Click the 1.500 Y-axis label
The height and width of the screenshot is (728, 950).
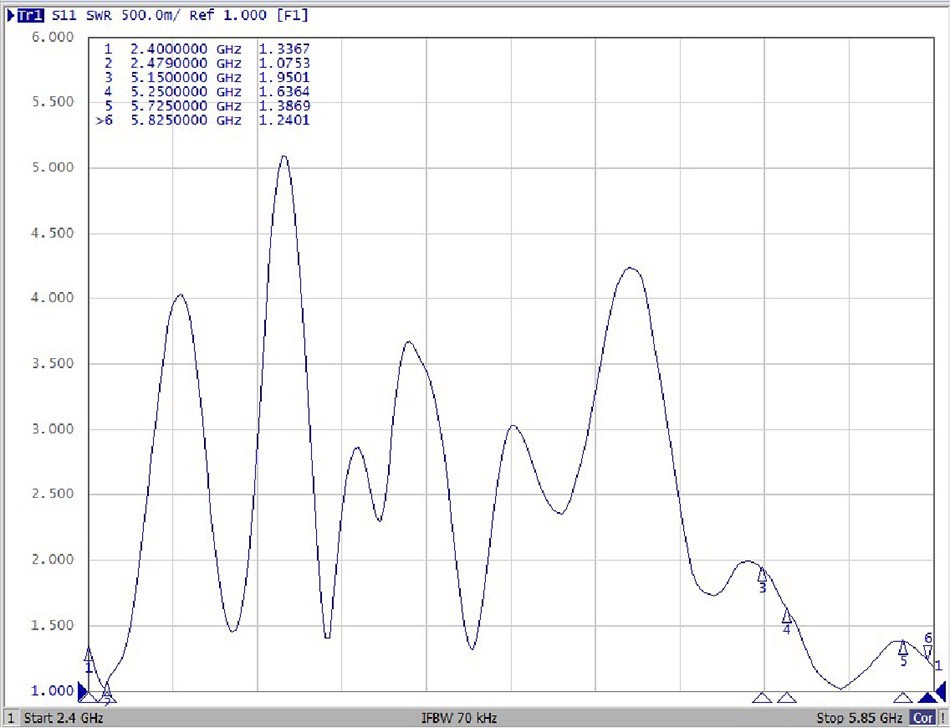pos(52,625)
